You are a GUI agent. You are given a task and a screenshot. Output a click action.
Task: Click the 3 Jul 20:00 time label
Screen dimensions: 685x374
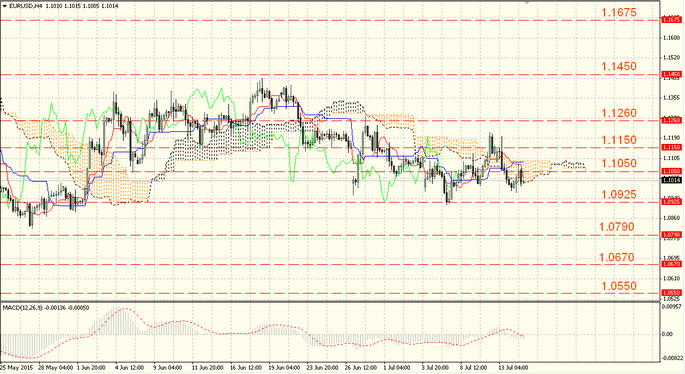[435, 368]
